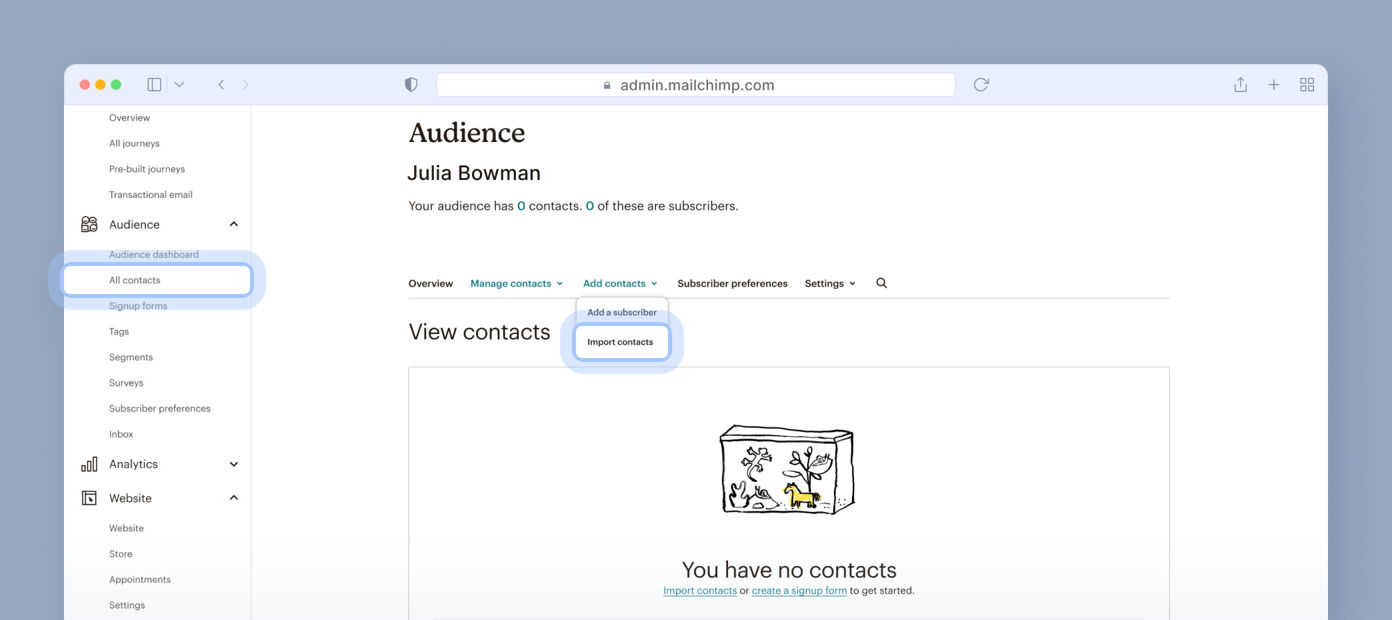Click the Website icon in sidebar

pyautogui.click(x=89, y=498)
